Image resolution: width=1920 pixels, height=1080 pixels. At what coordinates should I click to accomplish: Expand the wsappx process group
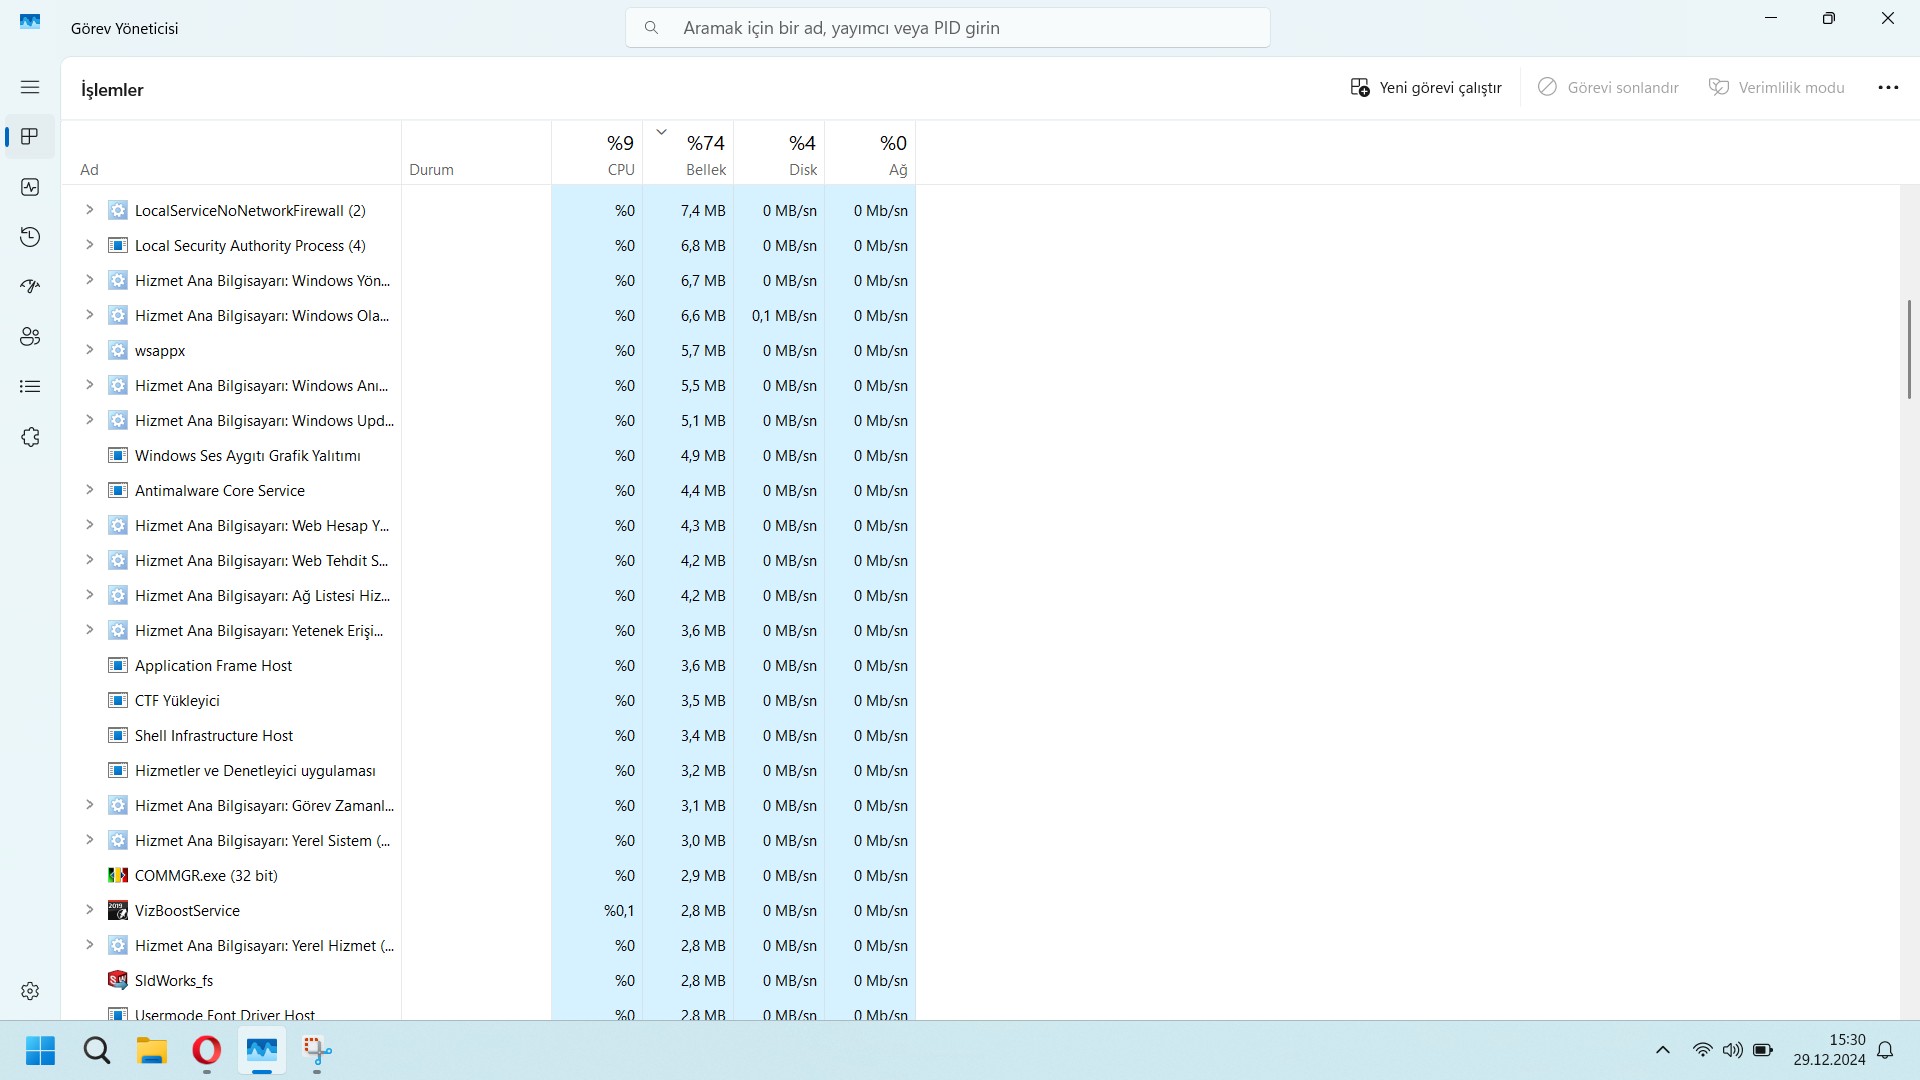click(x=89, y=350)
